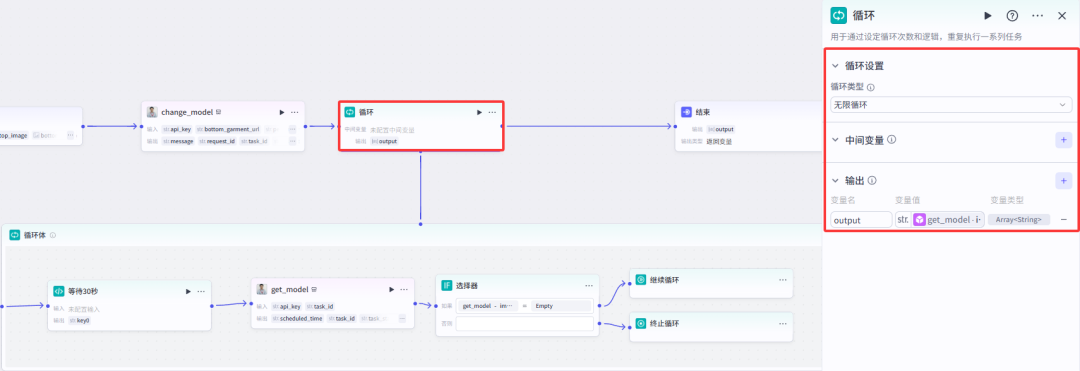Click the 如果 condition row get_model = Empty
Screen dimensions: 1080x371
(524, 306)
